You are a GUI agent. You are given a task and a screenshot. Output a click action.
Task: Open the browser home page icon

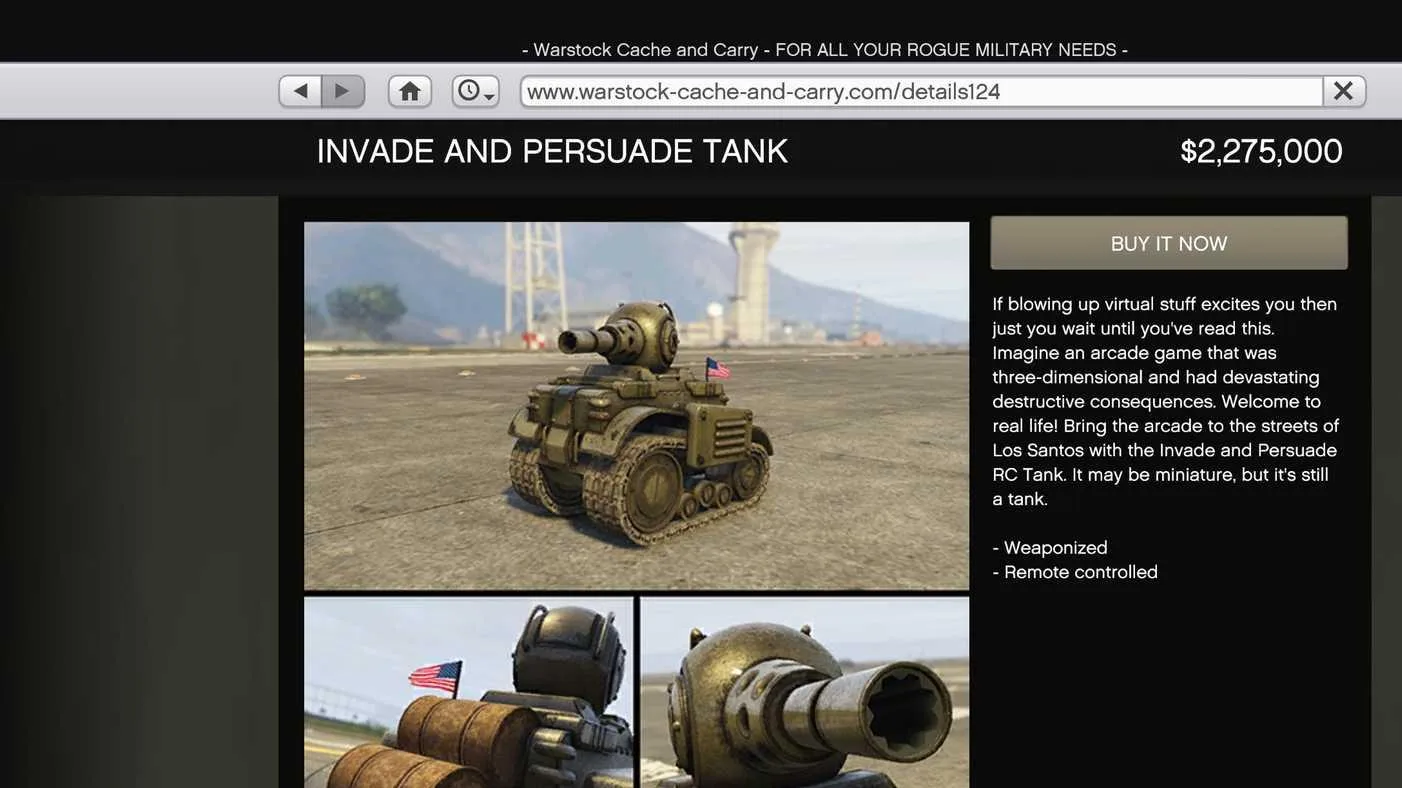410,91
